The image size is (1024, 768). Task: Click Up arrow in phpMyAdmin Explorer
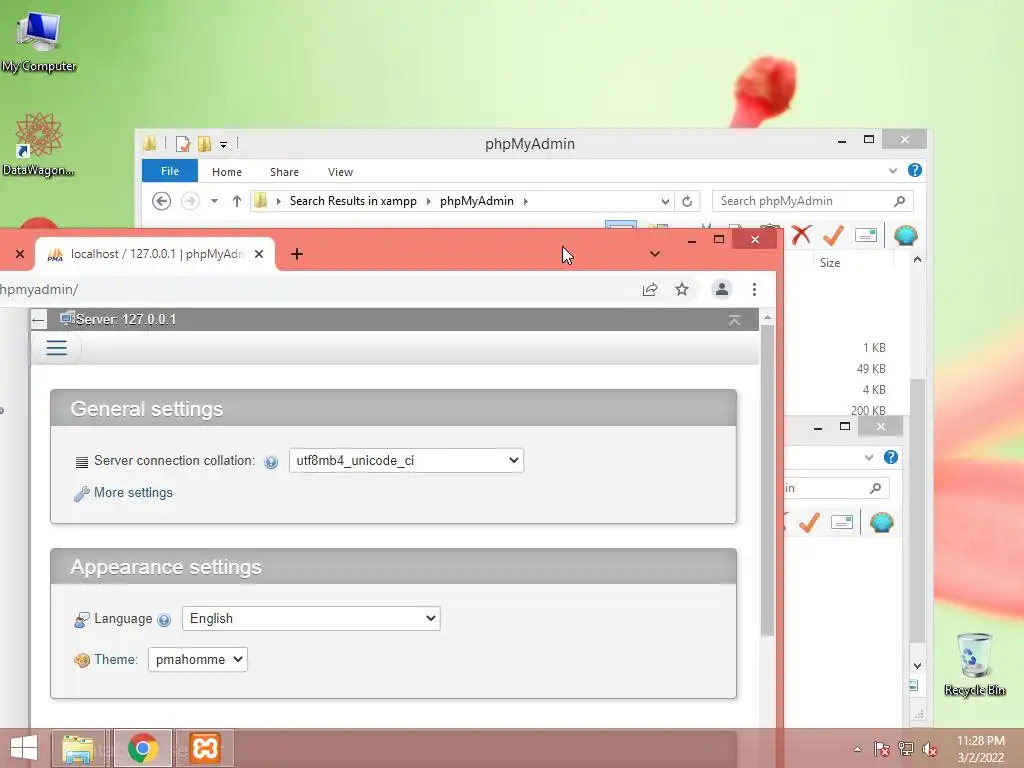(237, 201)
